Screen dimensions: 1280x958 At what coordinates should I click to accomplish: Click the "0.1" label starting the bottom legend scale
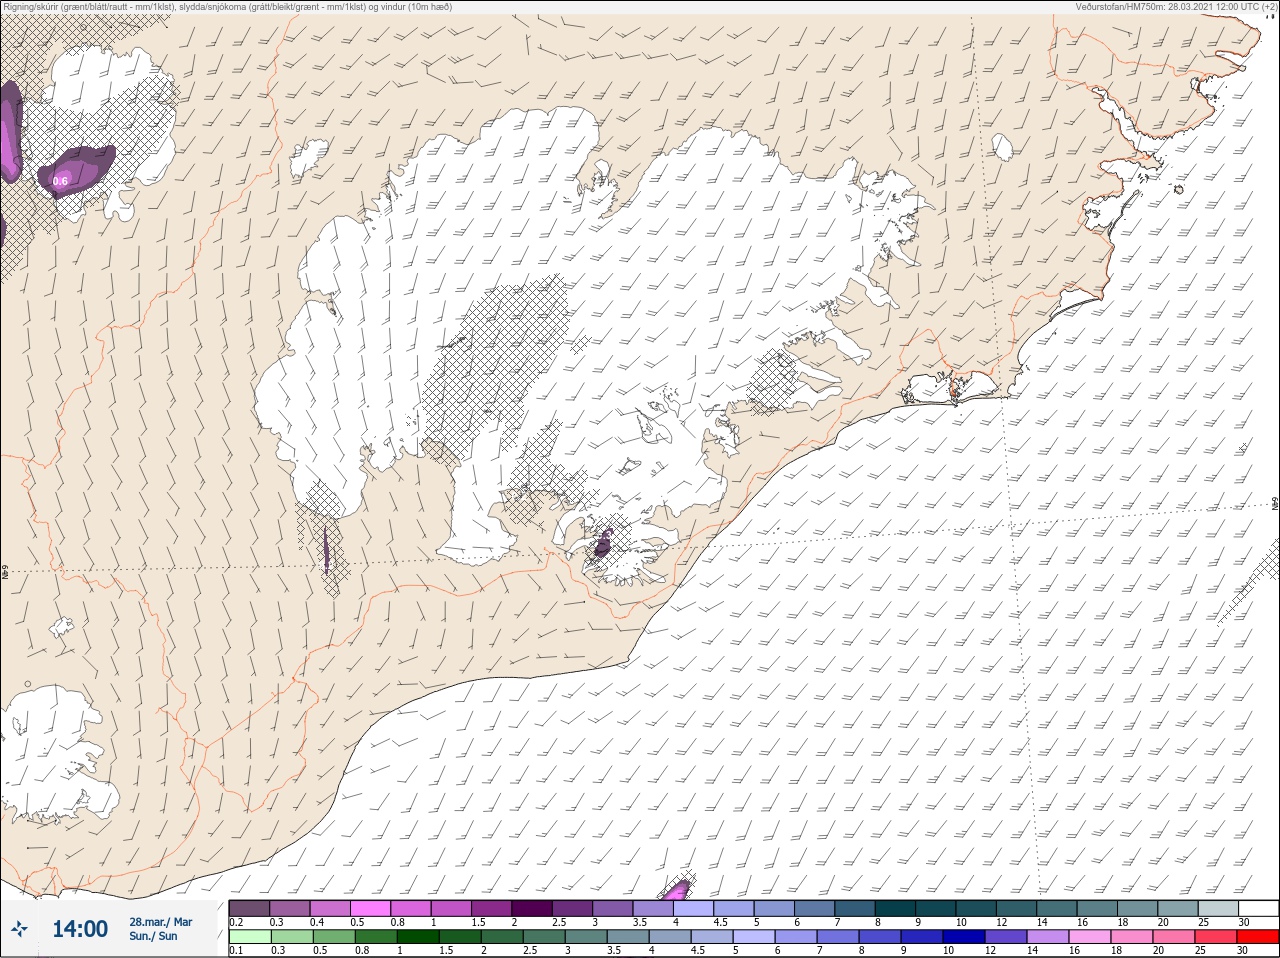coord(236,950)
